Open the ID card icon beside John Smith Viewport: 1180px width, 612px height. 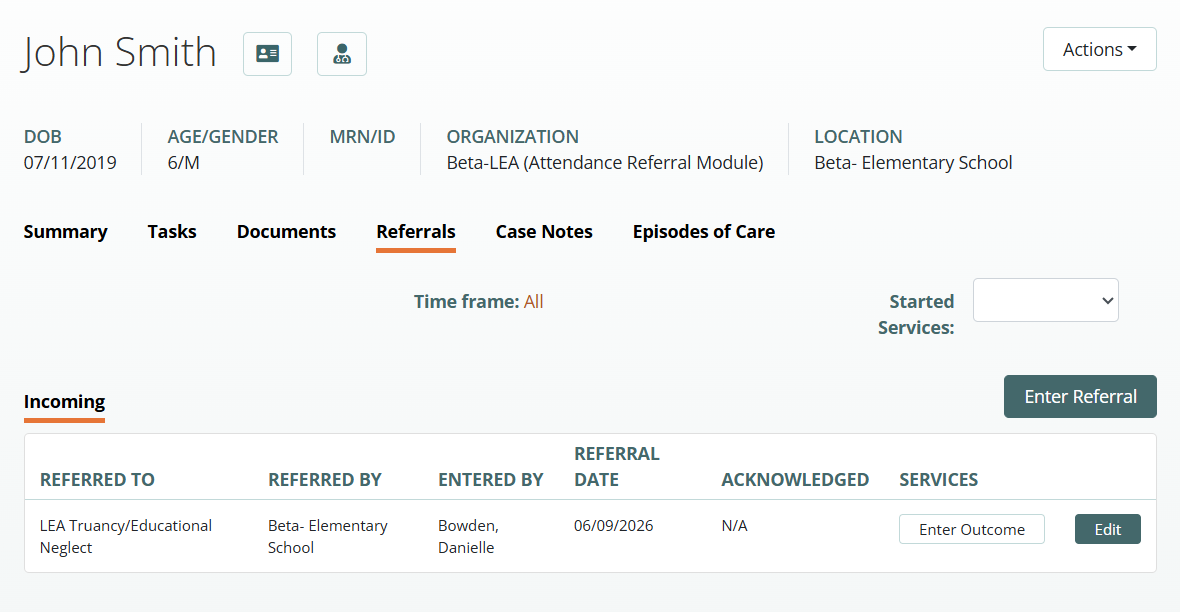click(x=267, y=53)
